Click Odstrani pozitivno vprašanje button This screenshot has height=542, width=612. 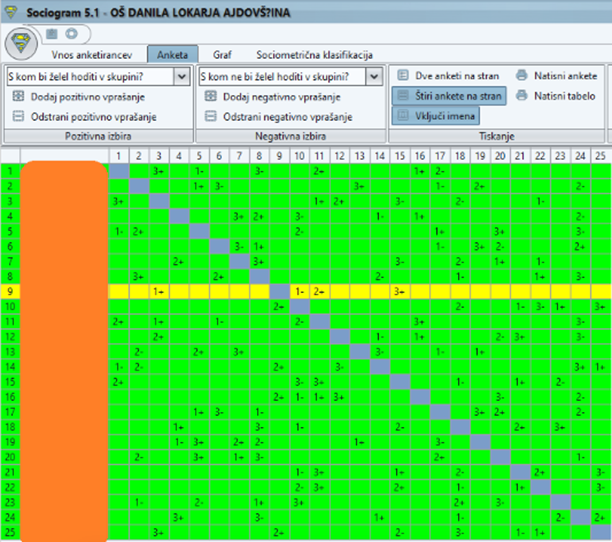tap(84, 117)
